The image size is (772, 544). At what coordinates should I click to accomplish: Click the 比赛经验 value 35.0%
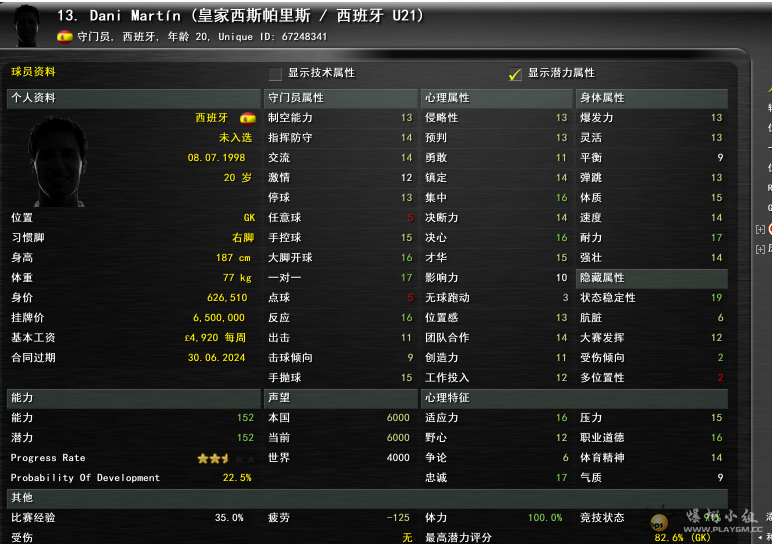229,518
